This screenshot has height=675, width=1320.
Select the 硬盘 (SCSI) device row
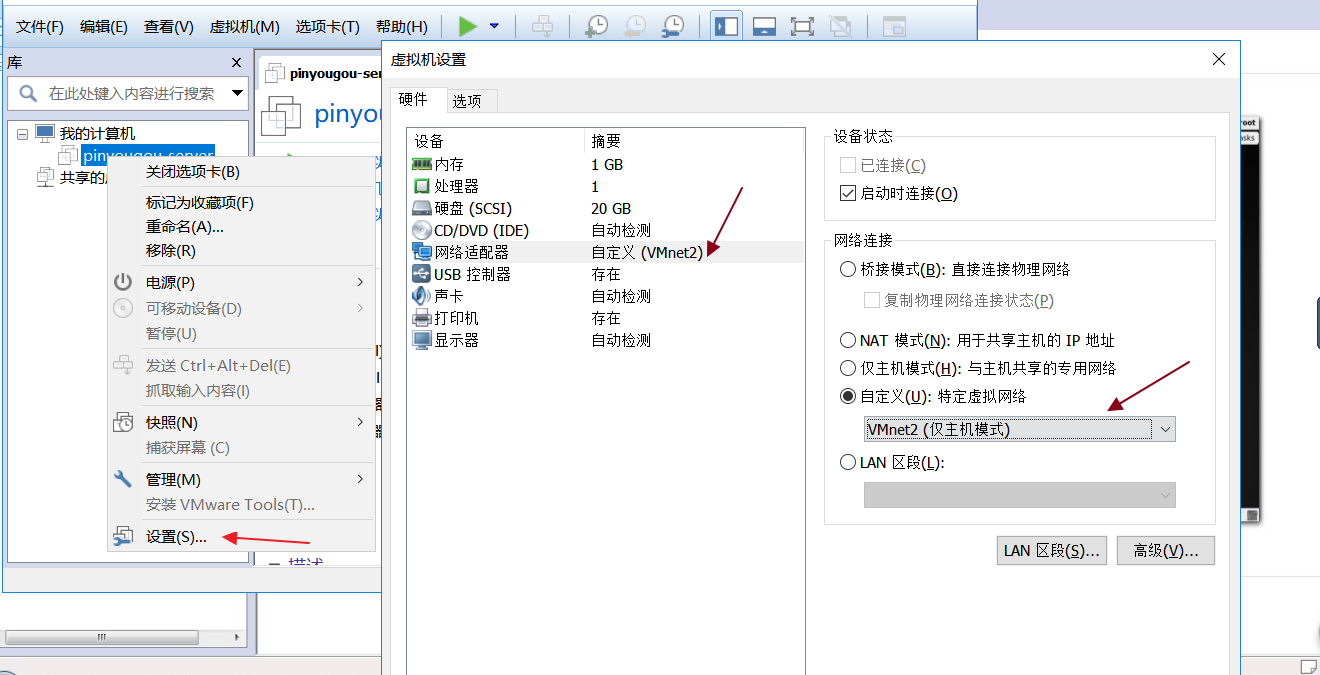pos(606,208)
